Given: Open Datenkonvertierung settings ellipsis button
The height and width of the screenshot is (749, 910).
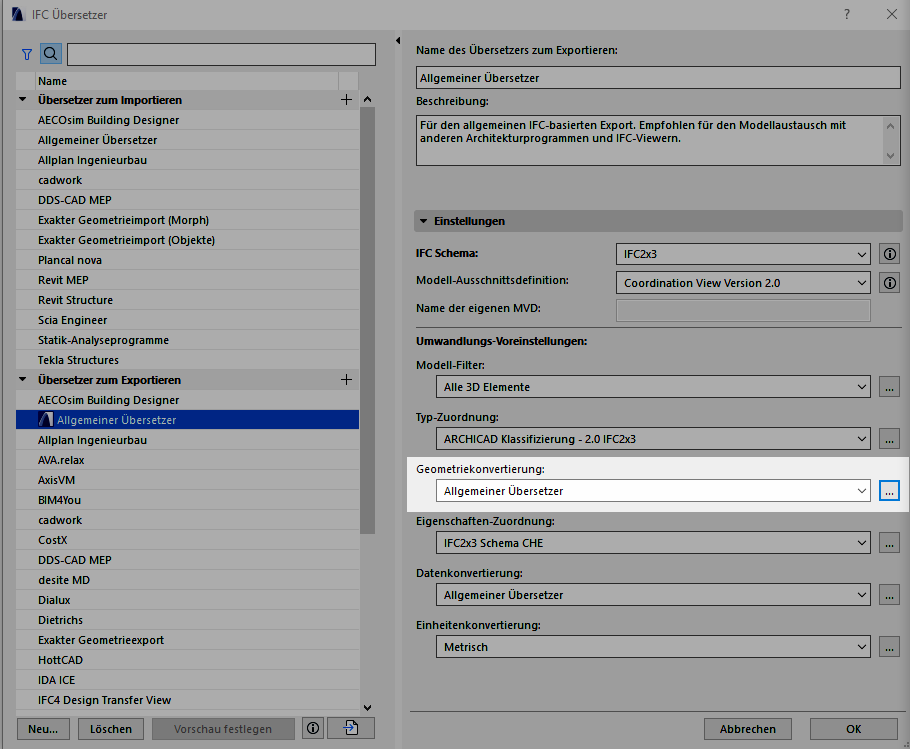Looking at the screenshot, I should pyautogui.click(x=890, y=595).
